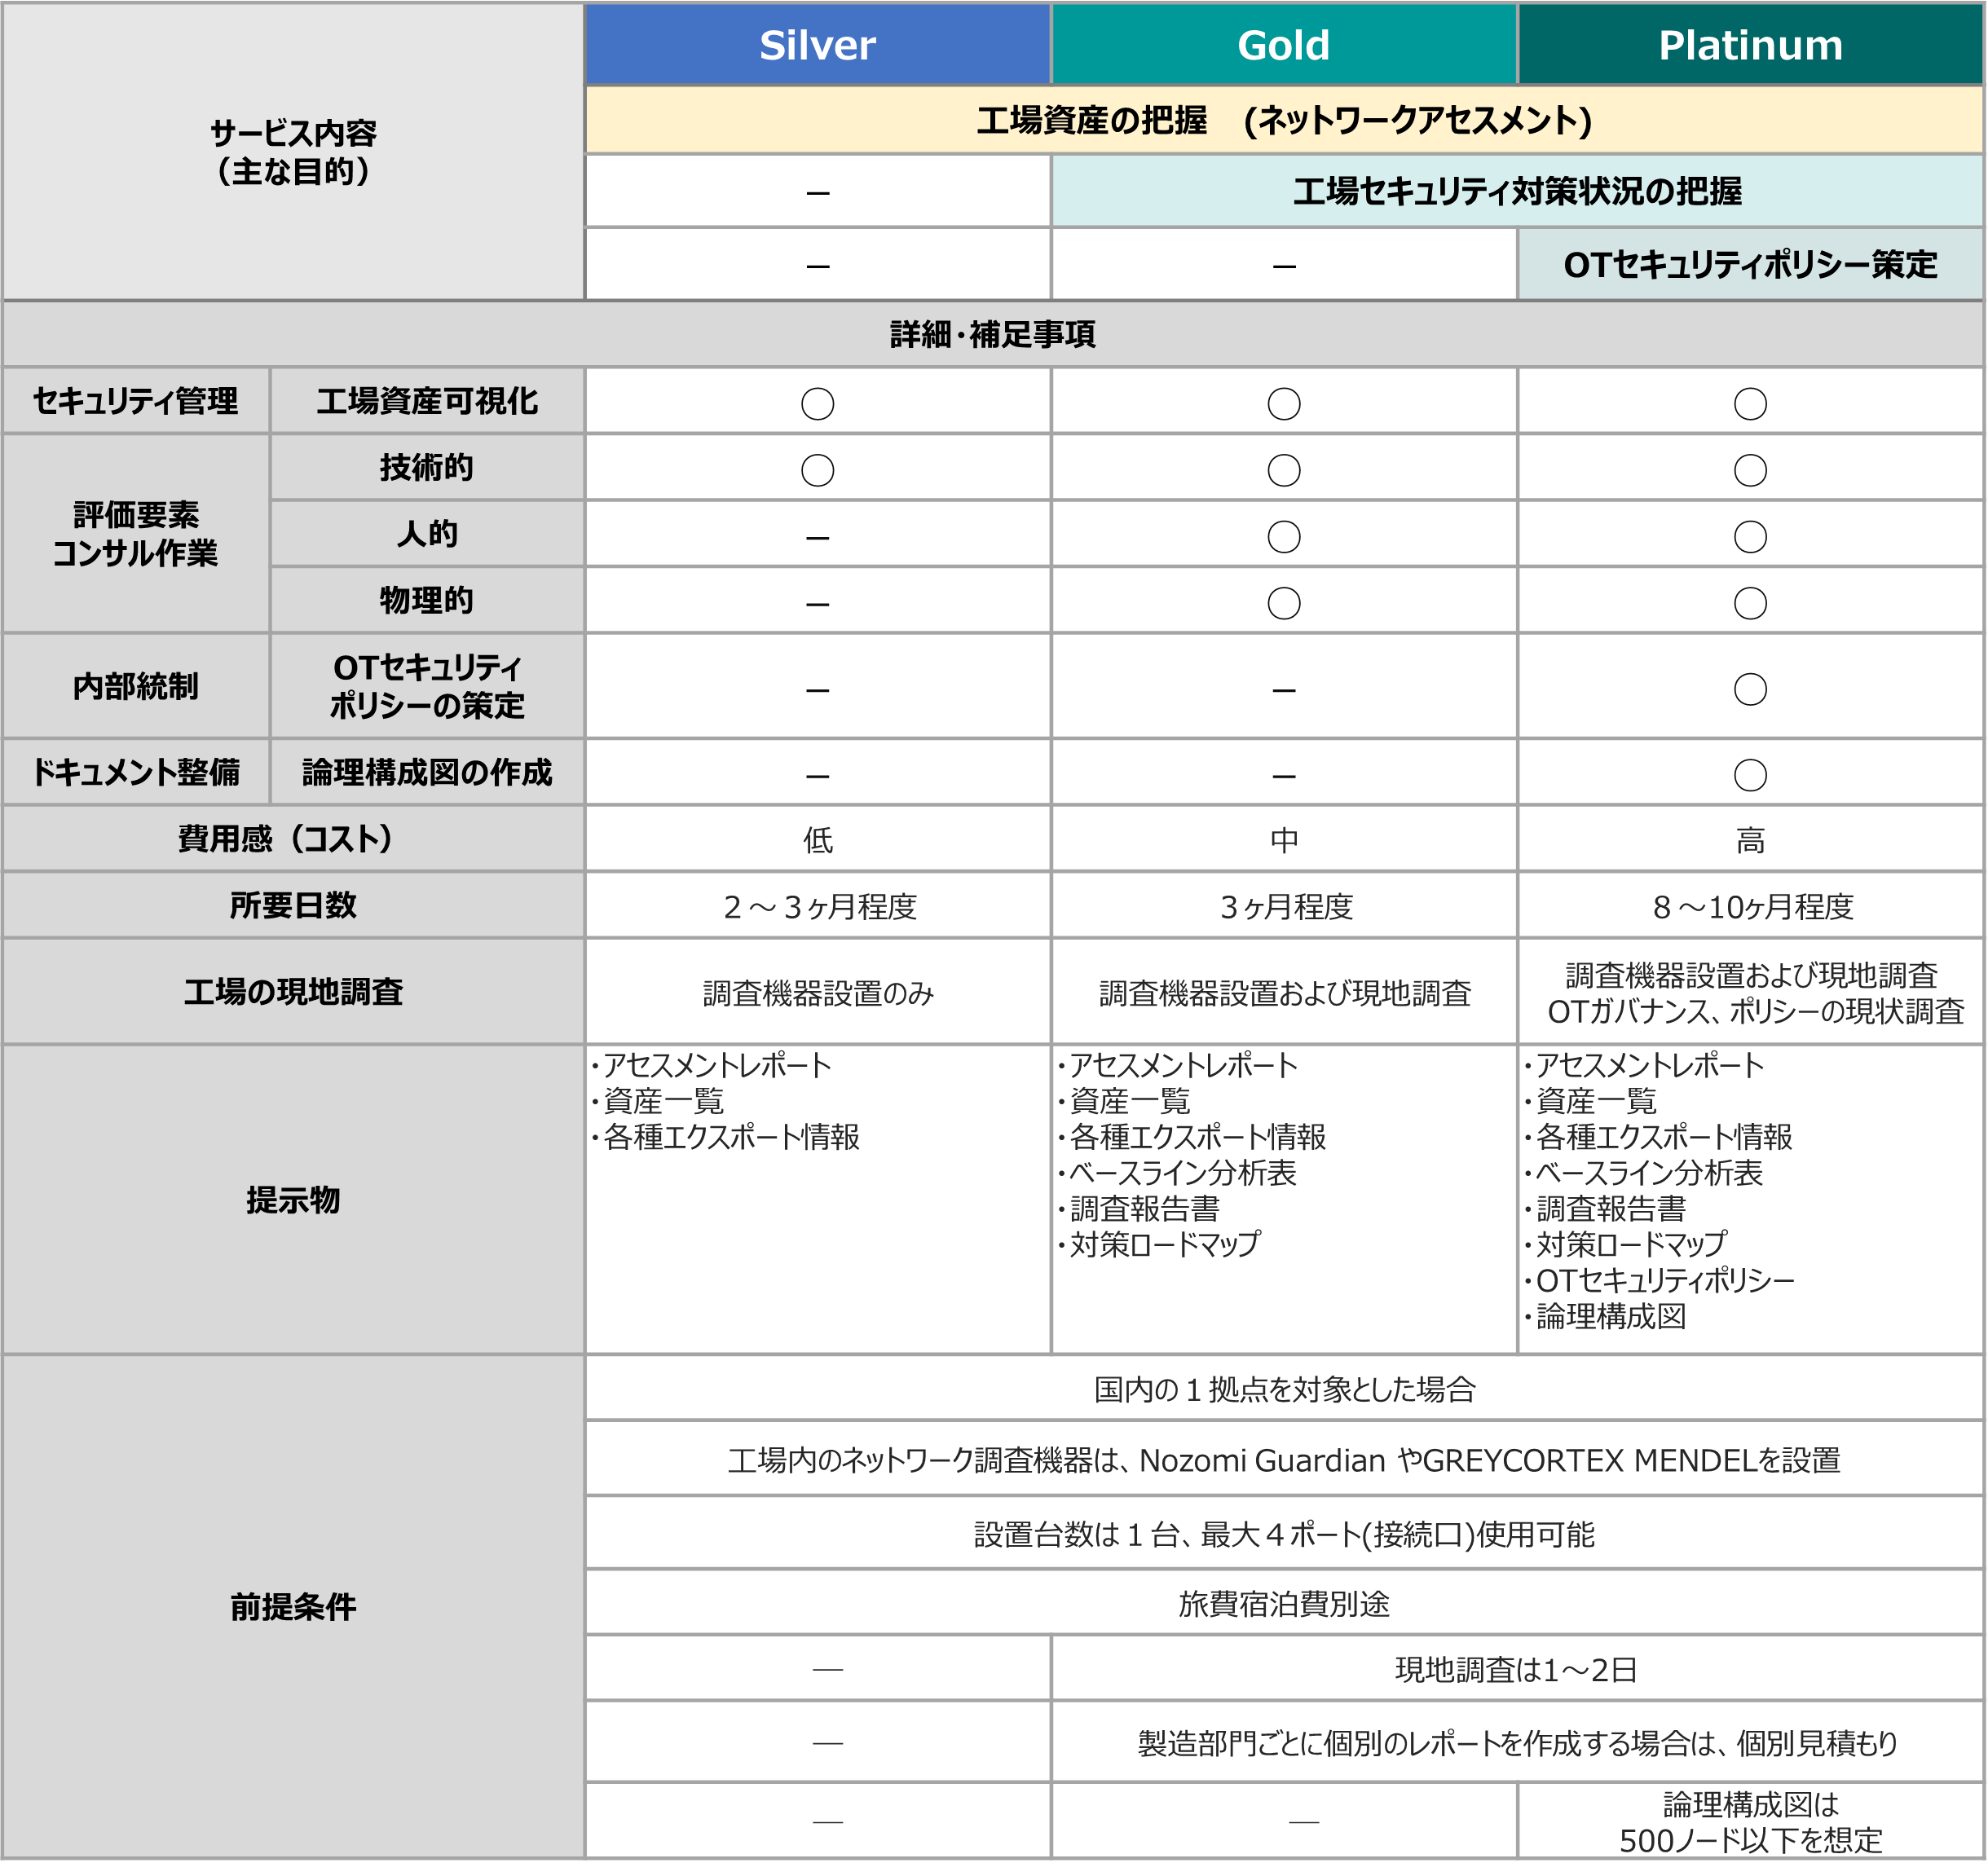Click the circle mark for Silver 工場資産可視化
Screen dimensions: 1988x1876
[817, 404]
